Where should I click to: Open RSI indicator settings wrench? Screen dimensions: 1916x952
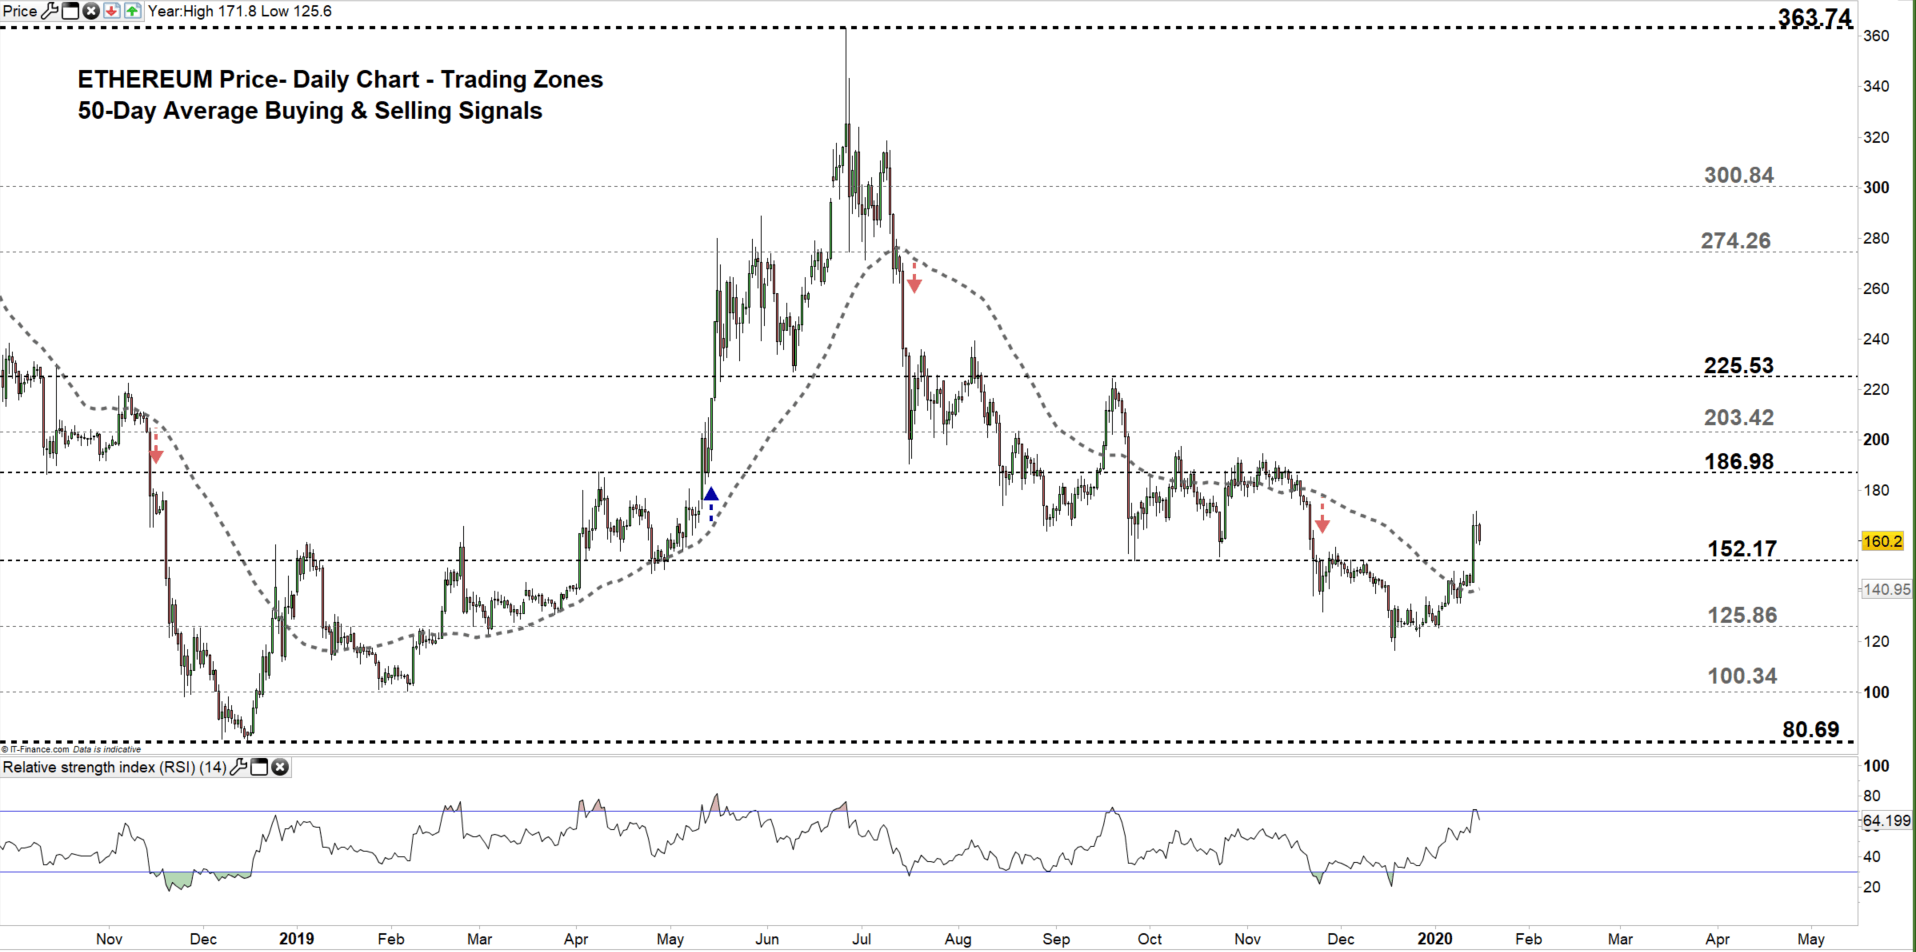pyautogui.click(x=238, y=767)
